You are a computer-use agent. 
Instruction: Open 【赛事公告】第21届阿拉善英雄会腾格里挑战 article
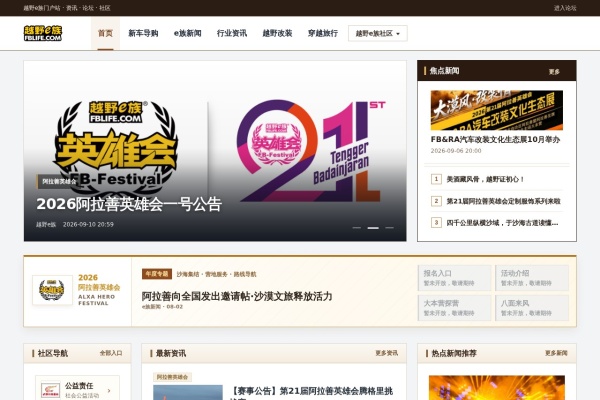(312, 391)
